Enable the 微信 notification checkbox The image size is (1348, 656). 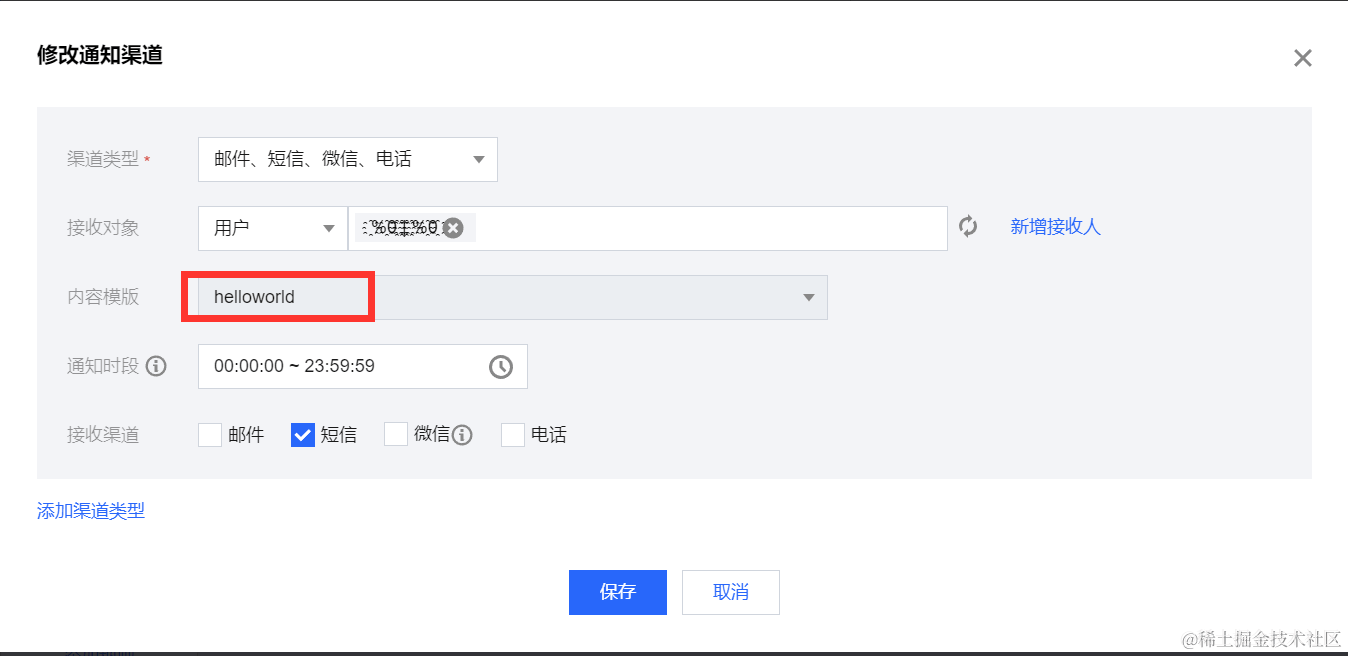(x=395, y=434)
